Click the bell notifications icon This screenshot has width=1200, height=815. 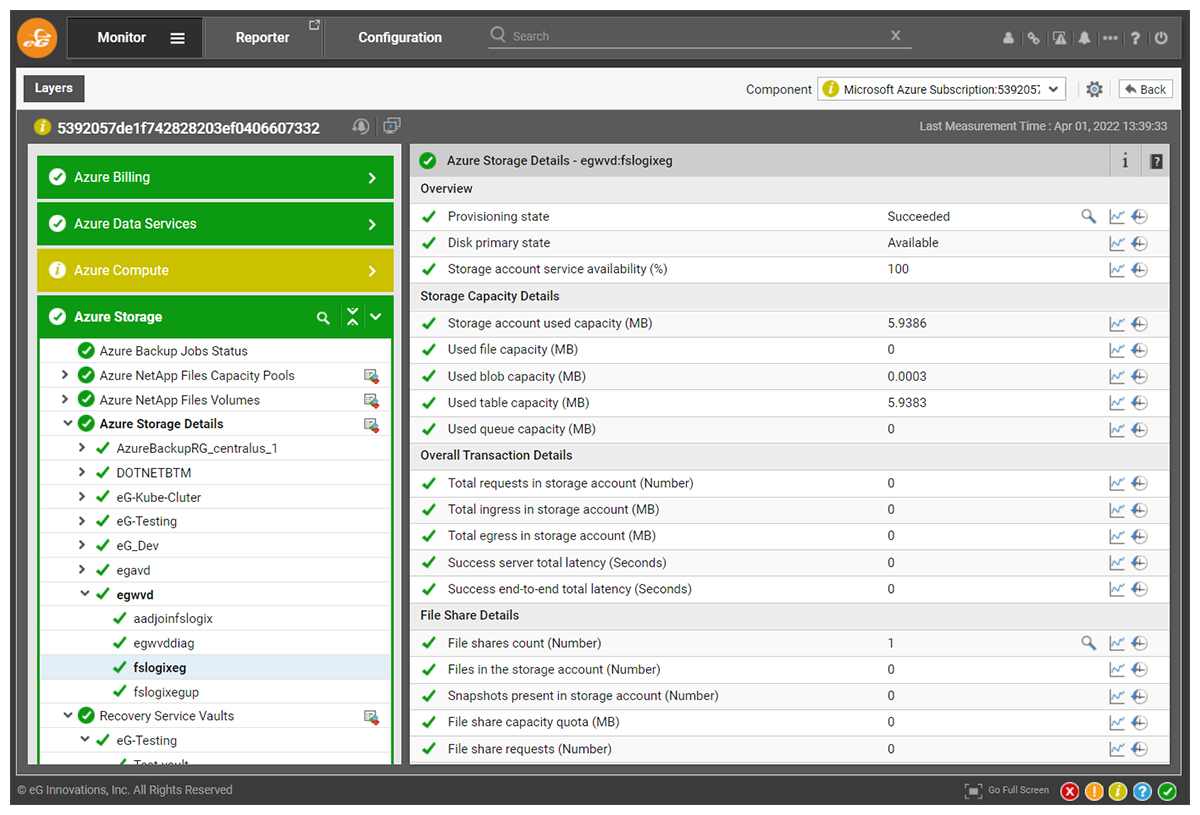(1084, 38)
